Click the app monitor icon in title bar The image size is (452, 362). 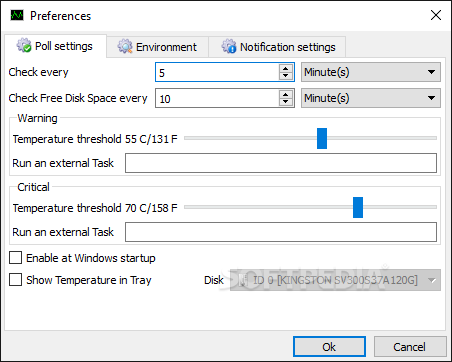(17, 15)
